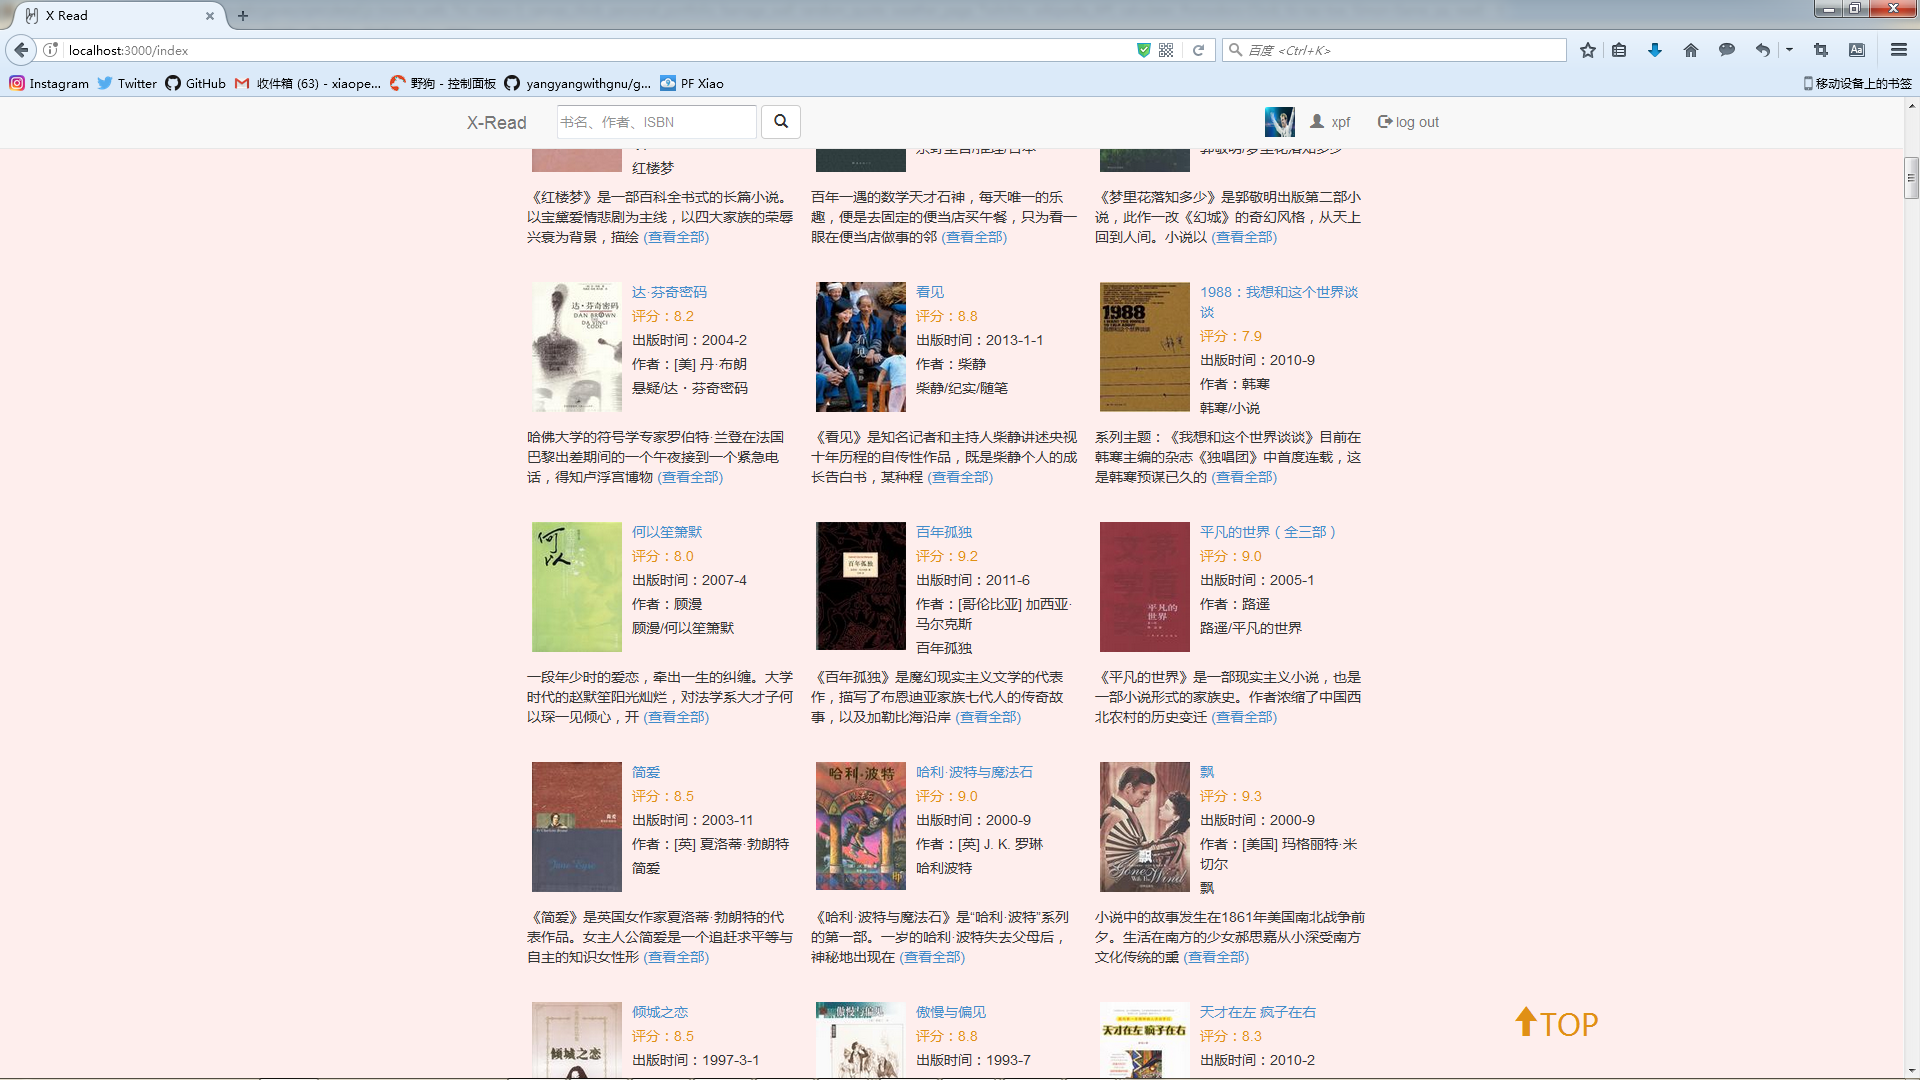Click 飘 Gone with the Wind cover
This screenshot has height=1080, width=1920.
coord(1145,827)
